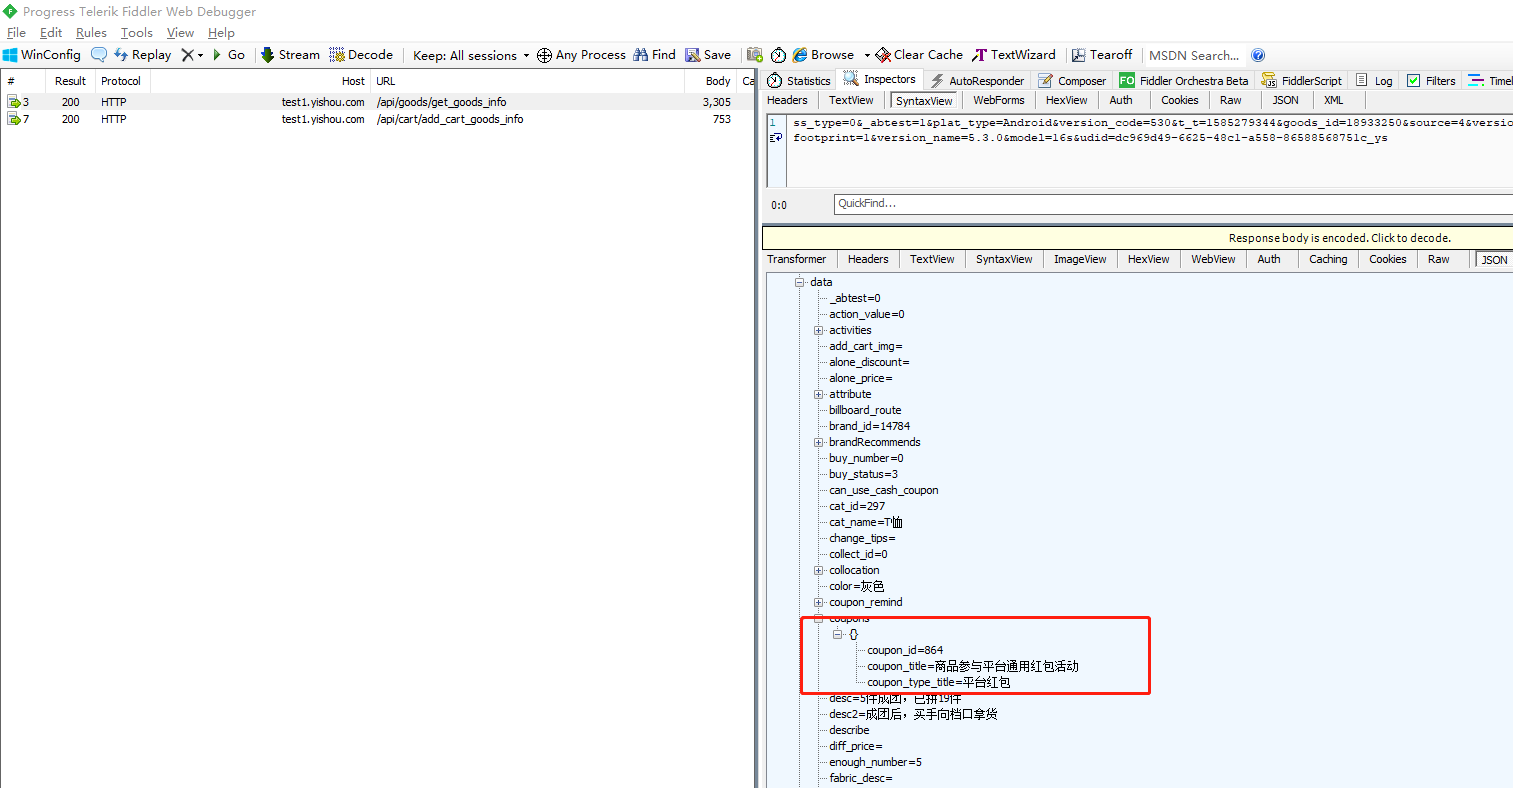Click the comment speech bubble icon
1513x788 pixels.
[x=99, y=55]
